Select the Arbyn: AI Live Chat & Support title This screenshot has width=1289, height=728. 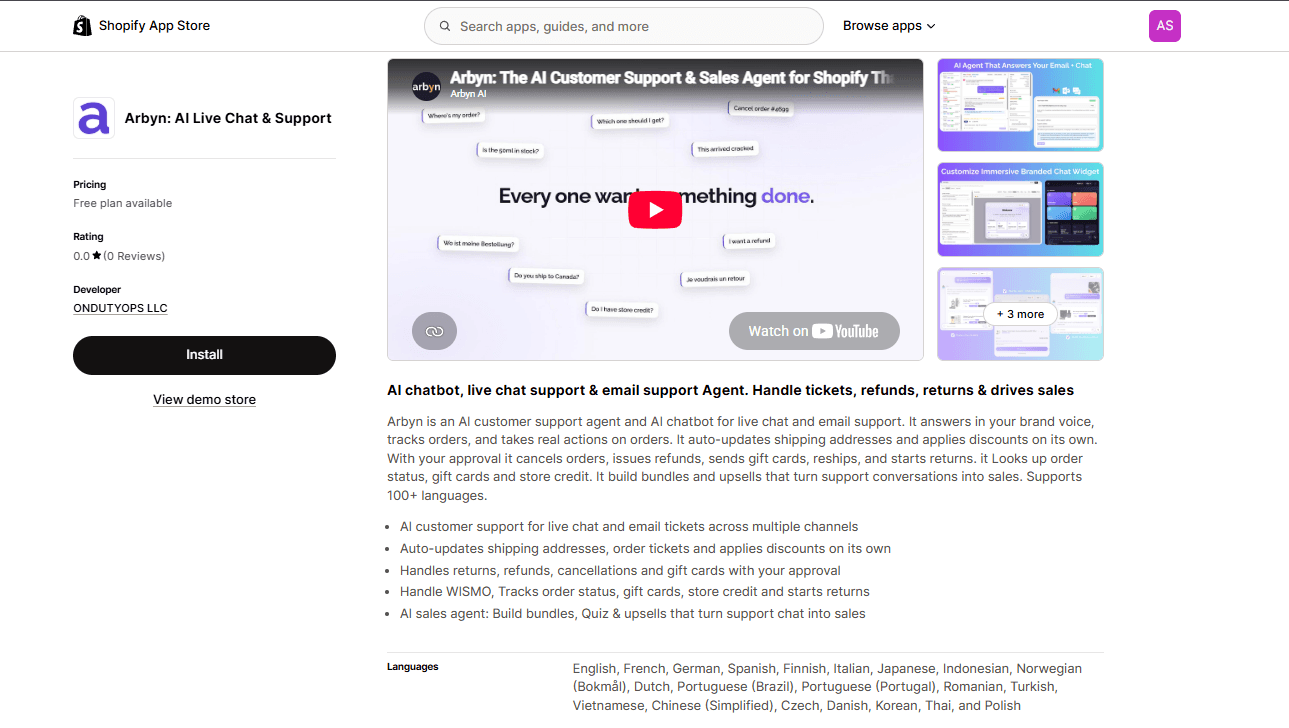tap(228, 118)
